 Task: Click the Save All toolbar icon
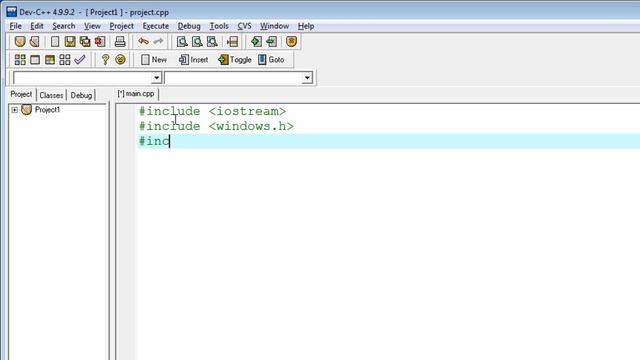pyautogui.click(x=85, y=41)
